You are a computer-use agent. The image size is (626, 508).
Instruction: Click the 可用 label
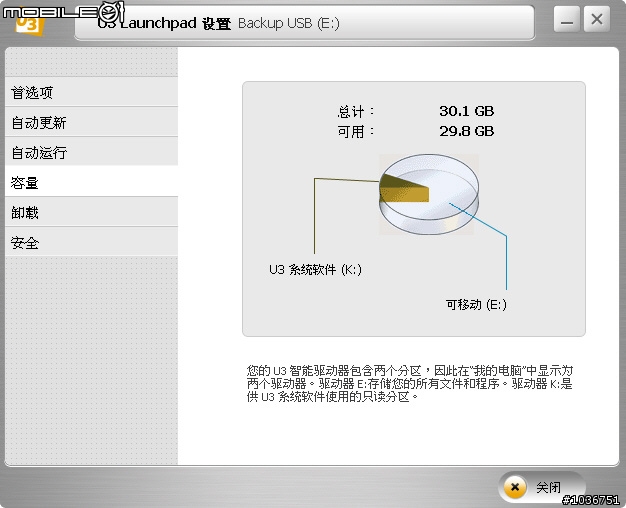pos(356,131)
